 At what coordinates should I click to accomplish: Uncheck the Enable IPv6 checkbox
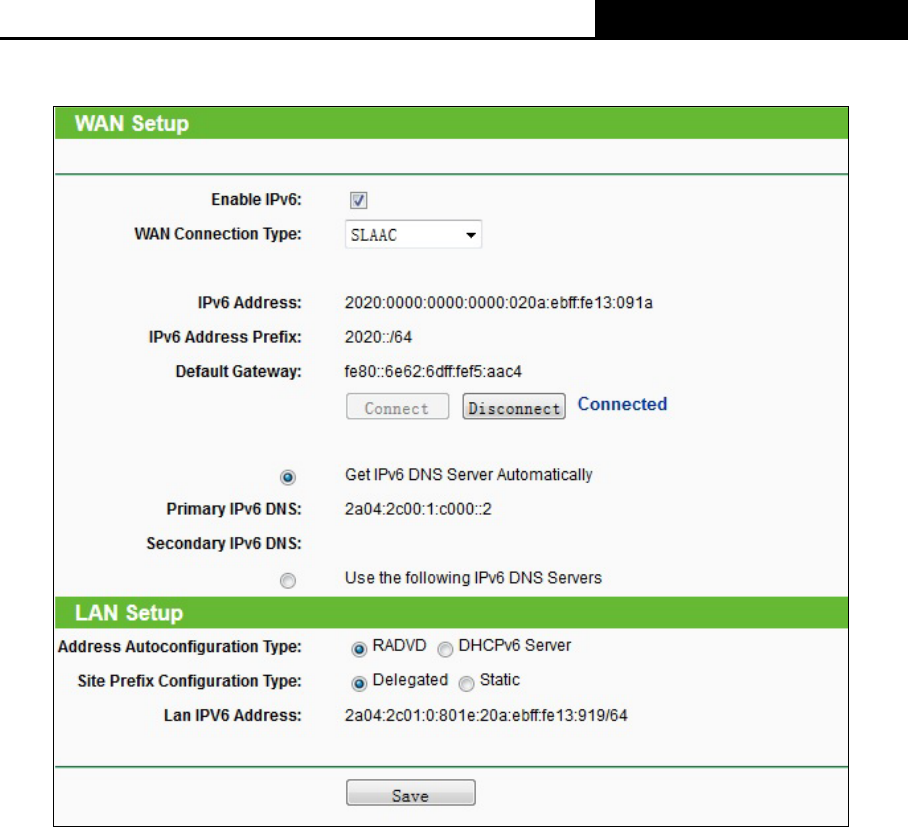[358, 200]
